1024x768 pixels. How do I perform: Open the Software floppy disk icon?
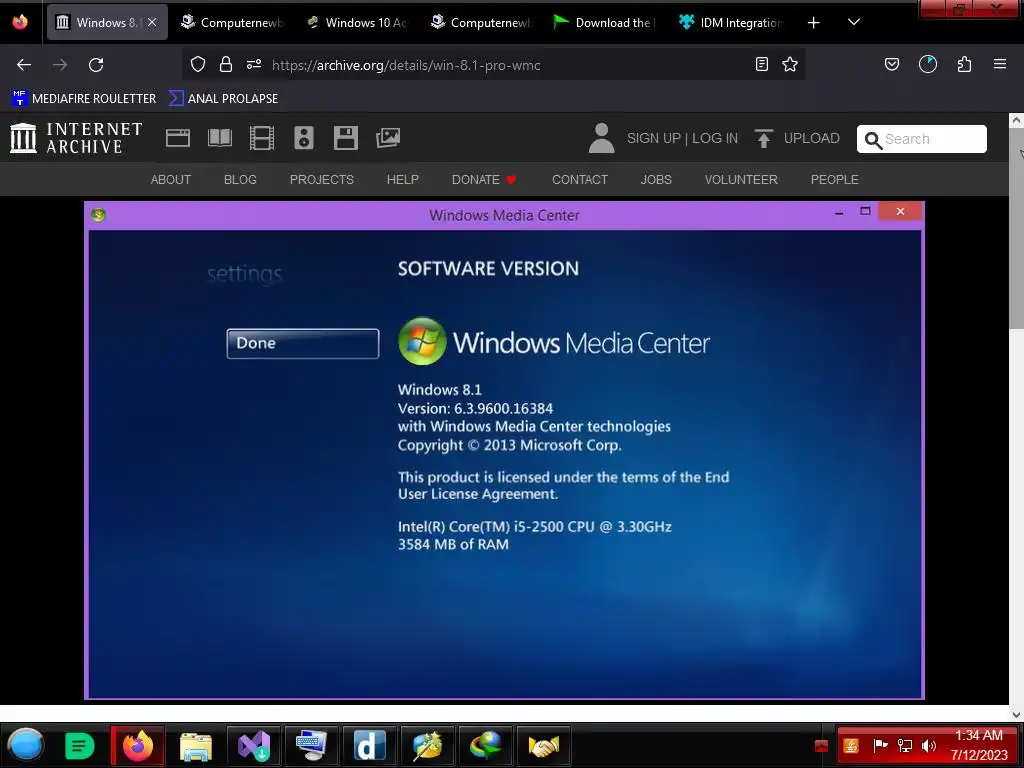345,138
